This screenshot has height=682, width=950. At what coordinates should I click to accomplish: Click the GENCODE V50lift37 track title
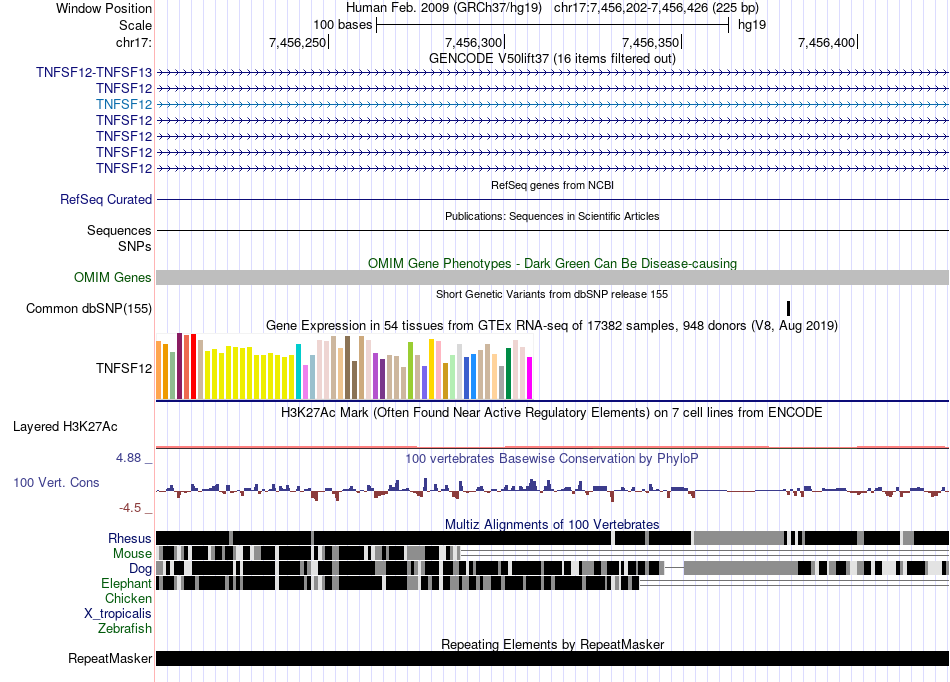[552, 59]
